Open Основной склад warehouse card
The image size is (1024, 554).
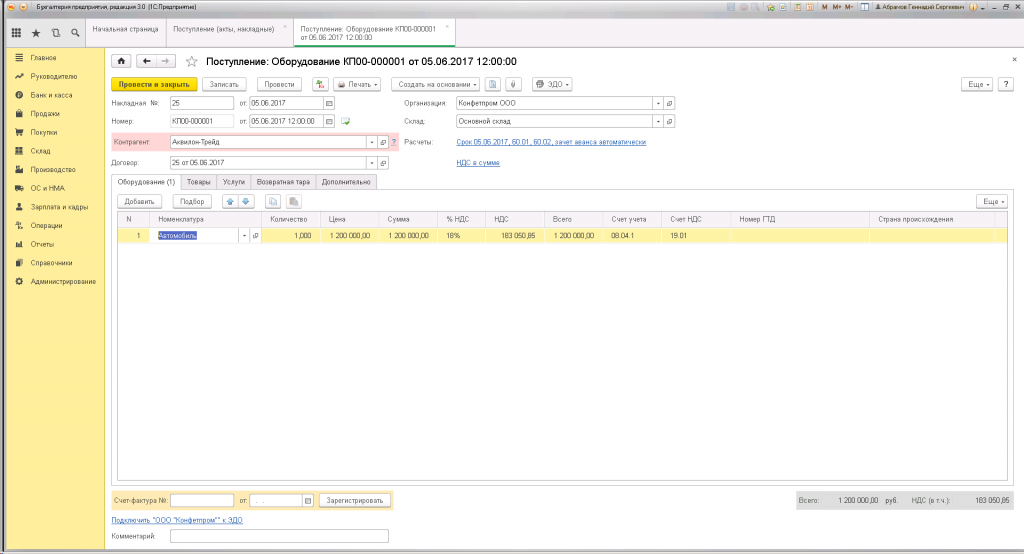(669, 122)
